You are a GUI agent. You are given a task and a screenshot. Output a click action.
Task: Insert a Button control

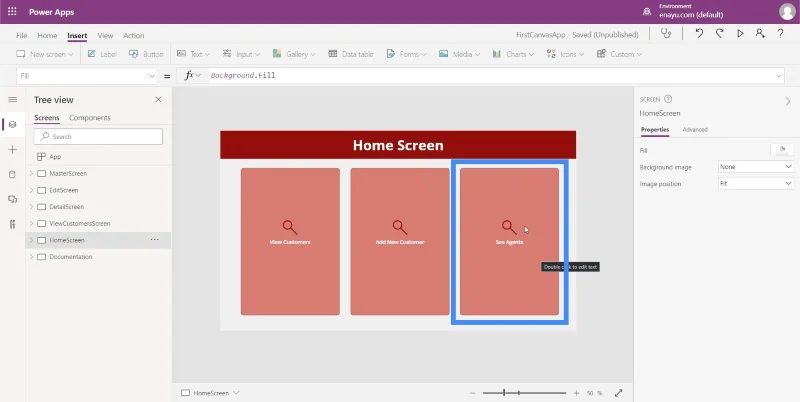point(146,54)
